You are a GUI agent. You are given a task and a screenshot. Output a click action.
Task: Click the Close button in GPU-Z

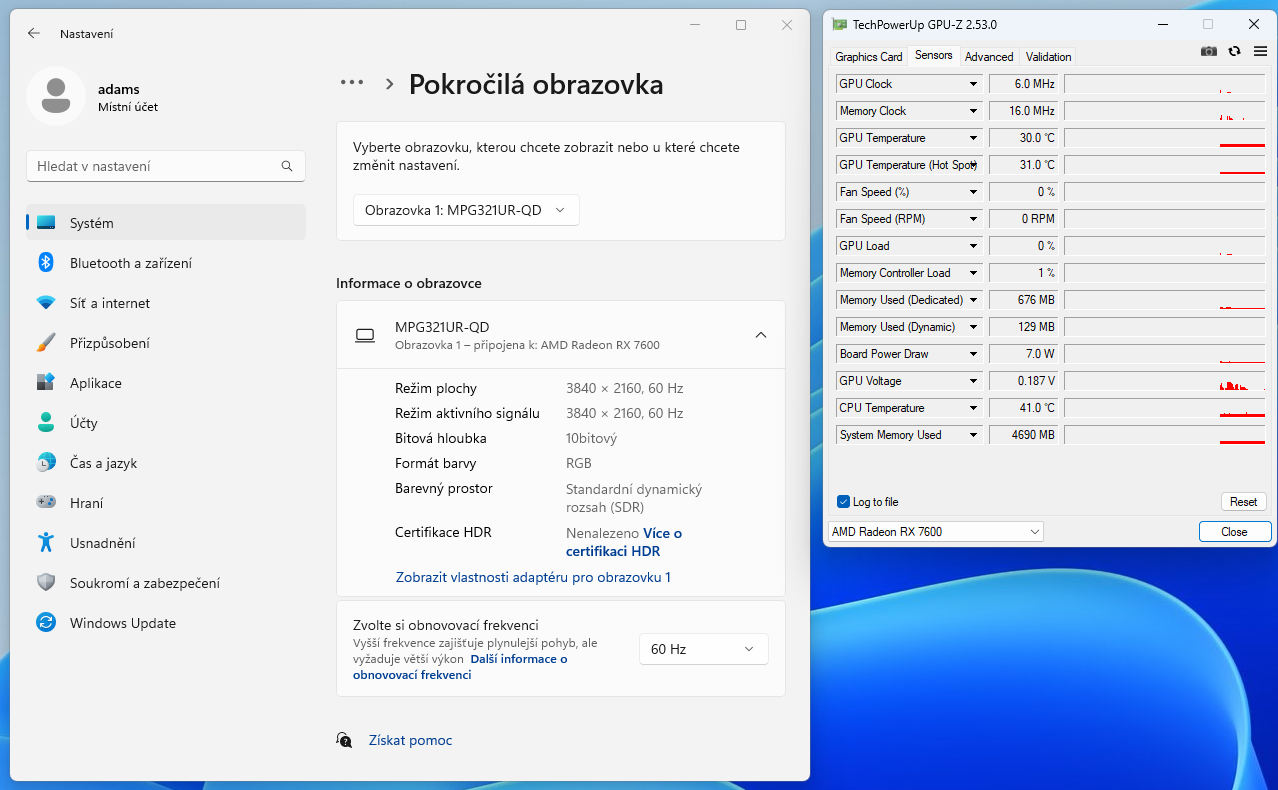point(1235,532)
